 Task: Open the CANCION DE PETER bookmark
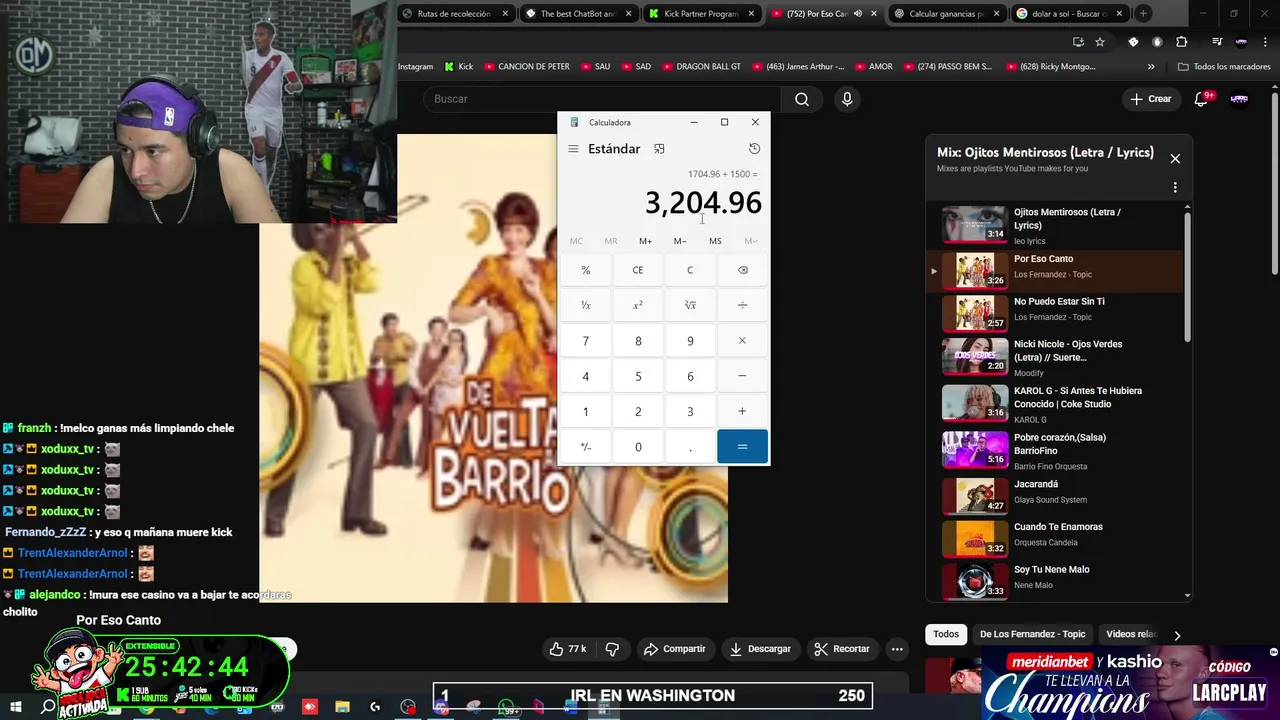click(526, 67)
